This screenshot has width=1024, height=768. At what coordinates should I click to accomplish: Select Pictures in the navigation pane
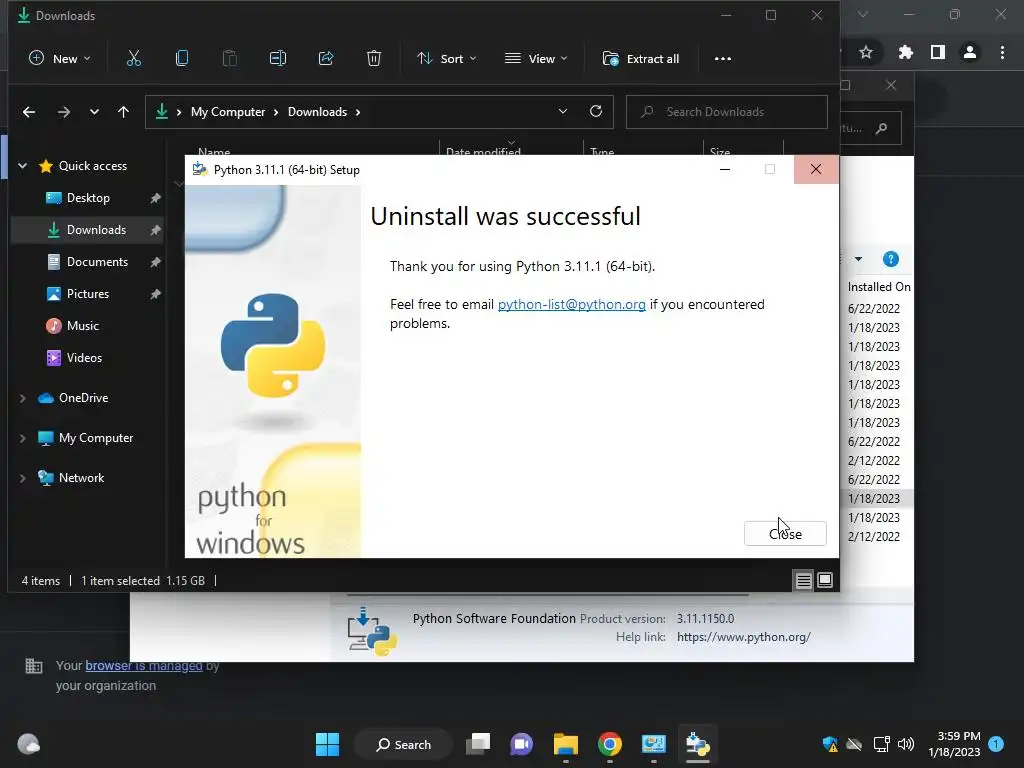pos(88,294)
